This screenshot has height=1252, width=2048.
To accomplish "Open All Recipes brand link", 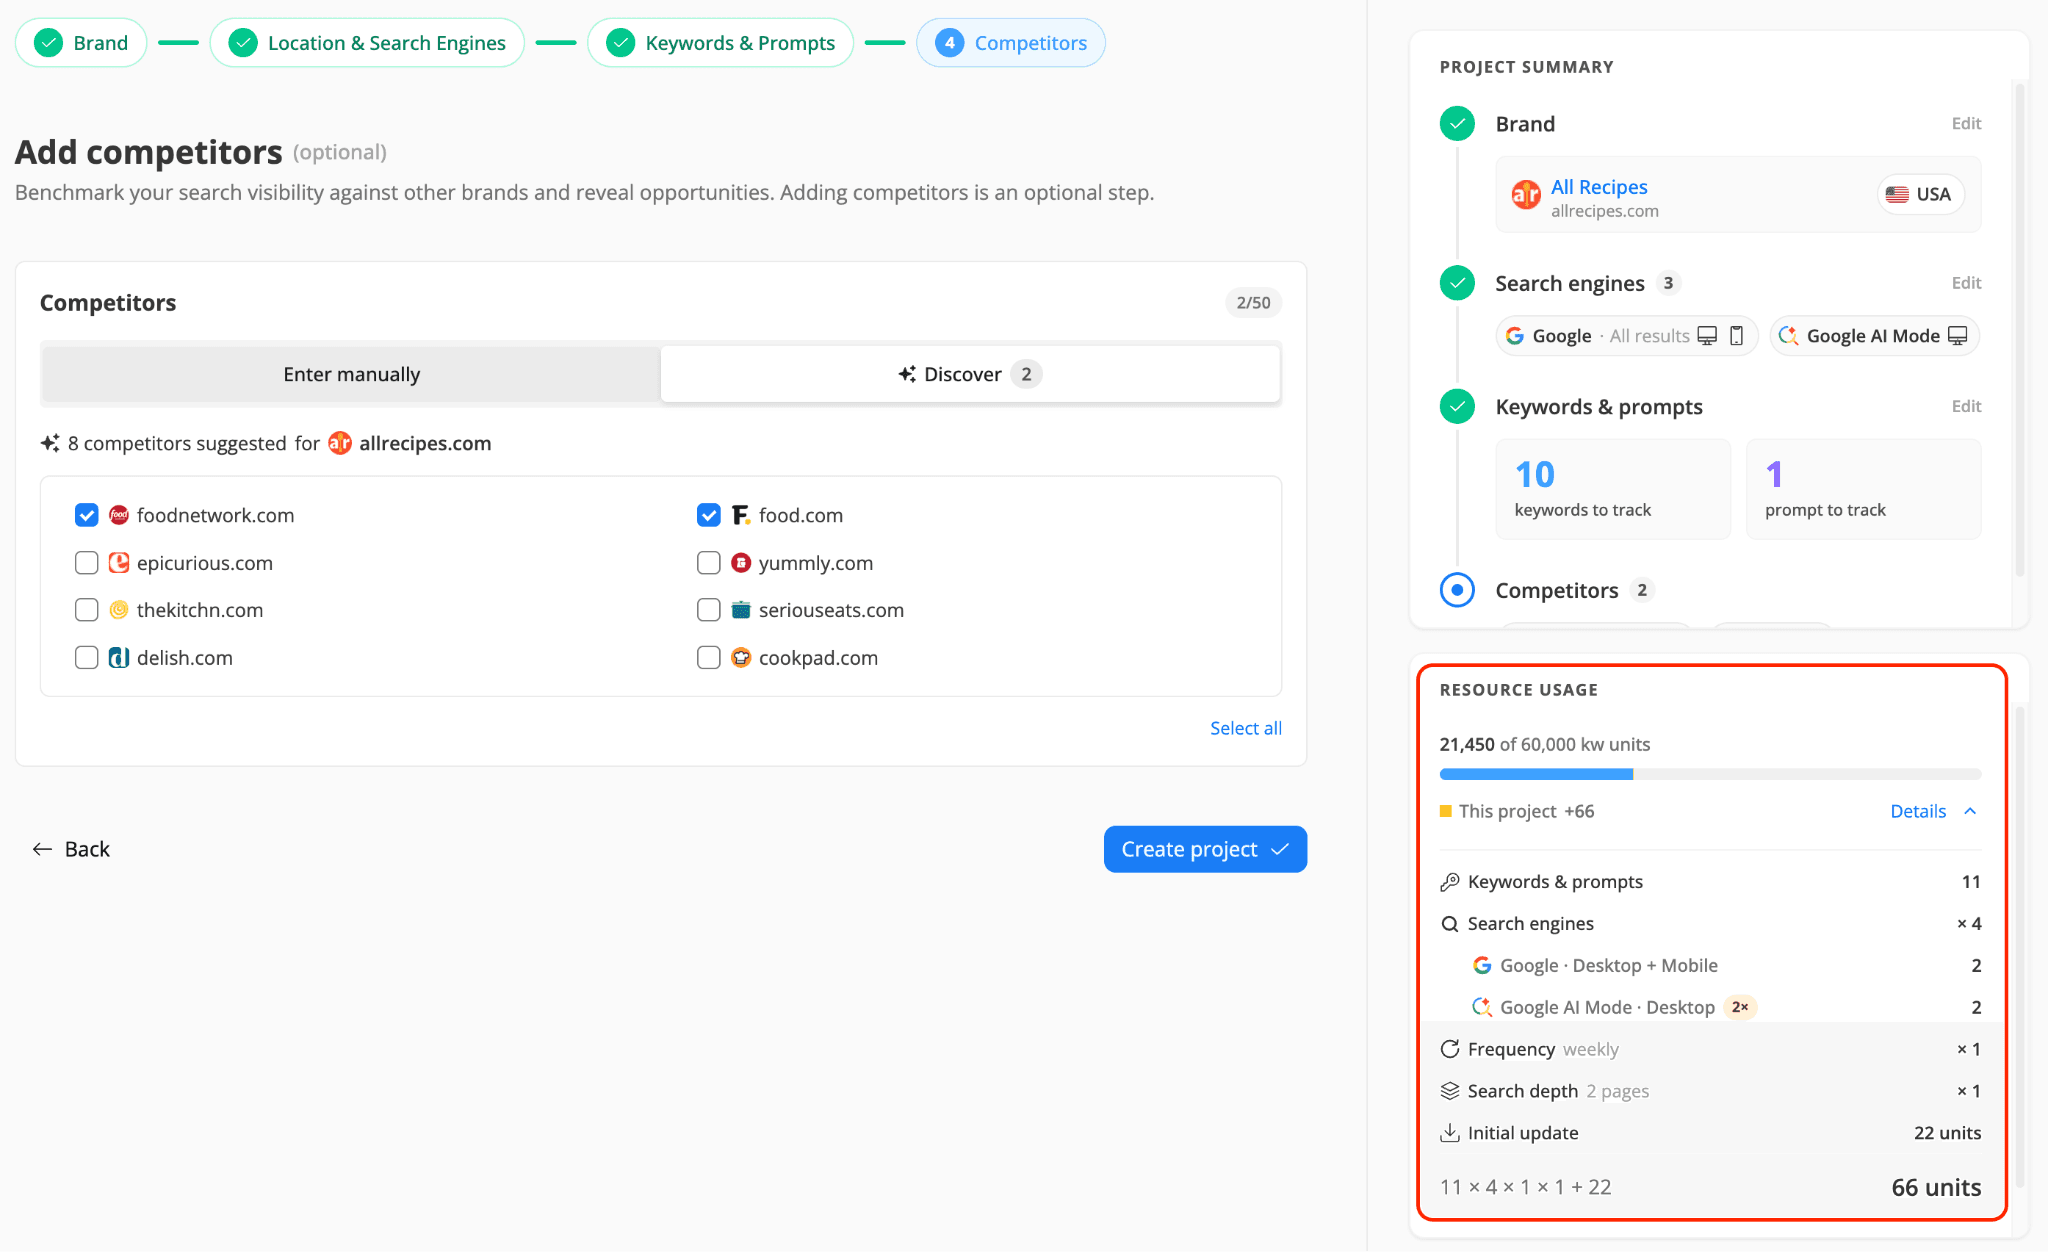I will click(x=1599, y=187).
